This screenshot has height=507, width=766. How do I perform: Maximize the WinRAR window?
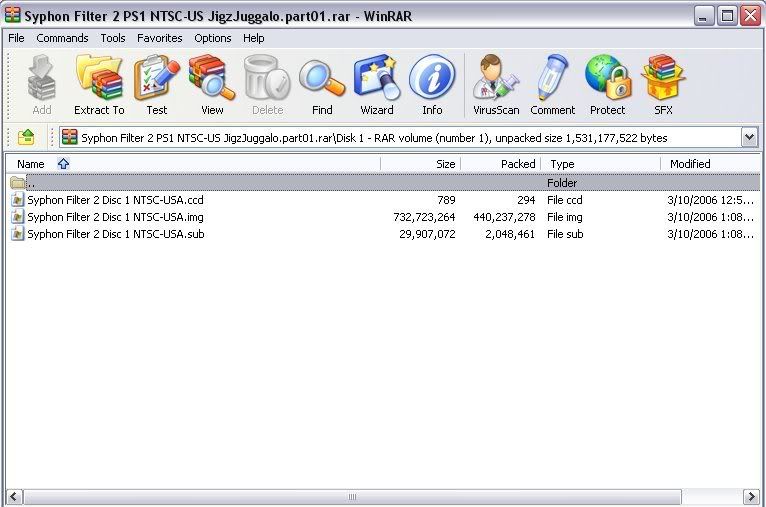click(x=727, y=16)
